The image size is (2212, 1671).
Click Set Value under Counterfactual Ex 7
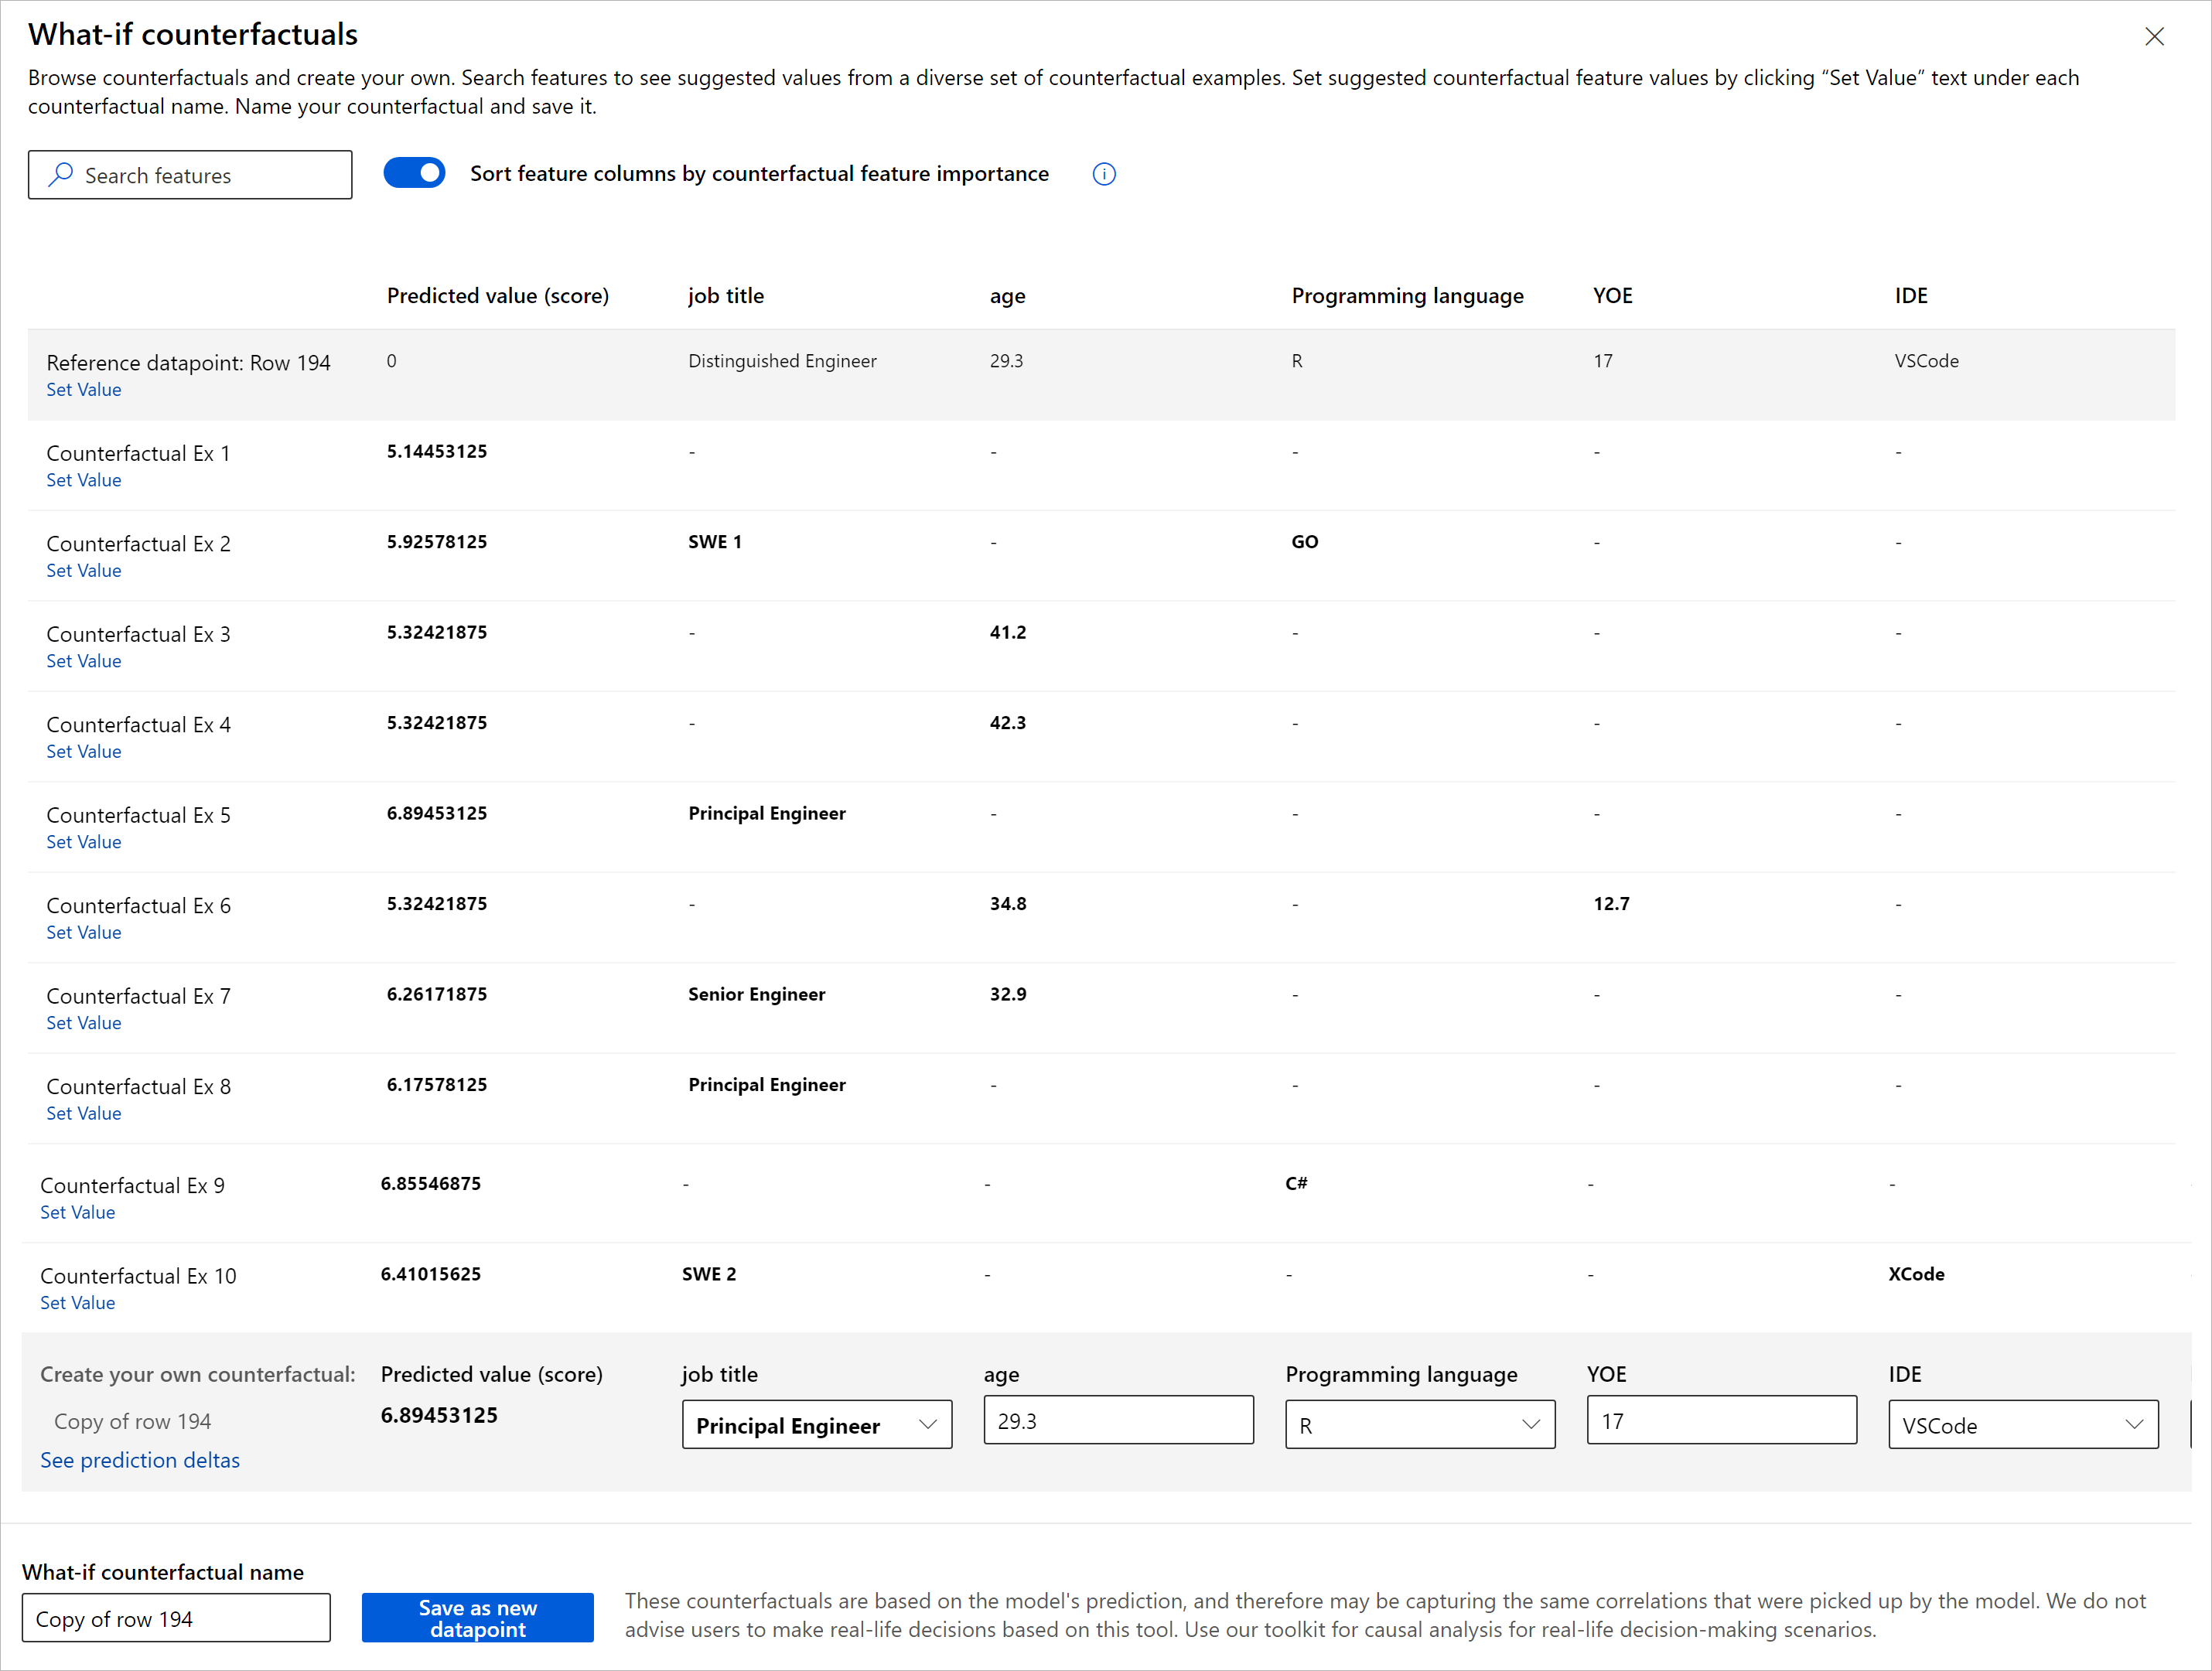pos(84,1023)
